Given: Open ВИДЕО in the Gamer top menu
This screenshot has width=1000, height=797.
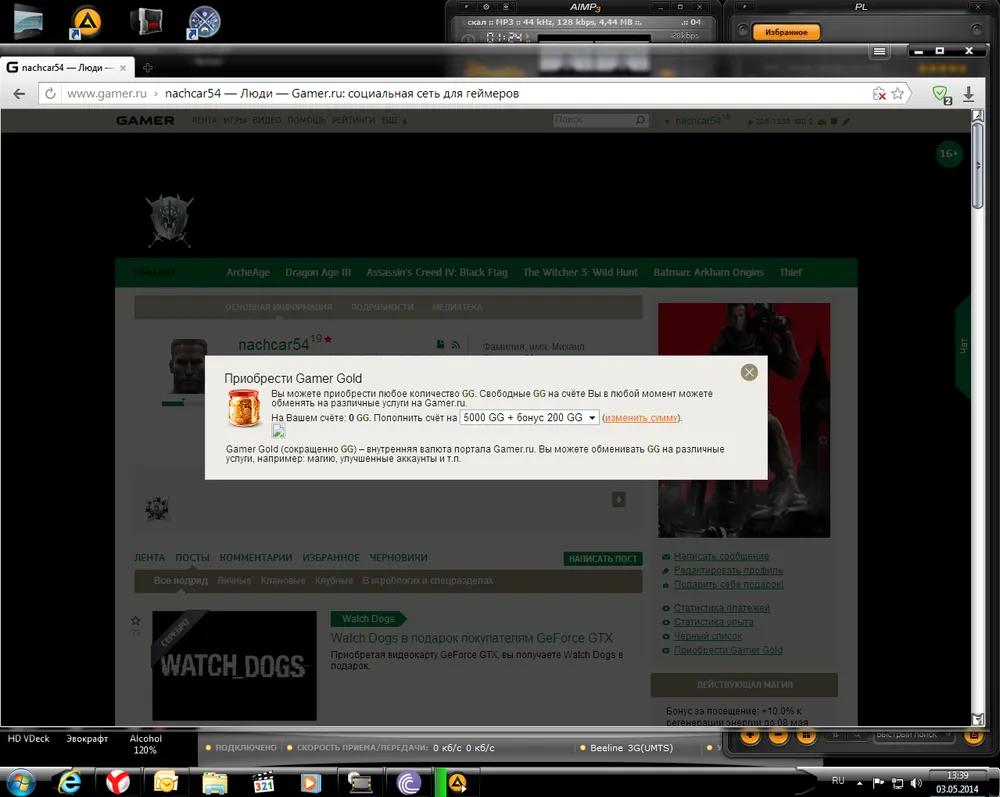Looking at the screenshot, I should (x=267, y=121).
